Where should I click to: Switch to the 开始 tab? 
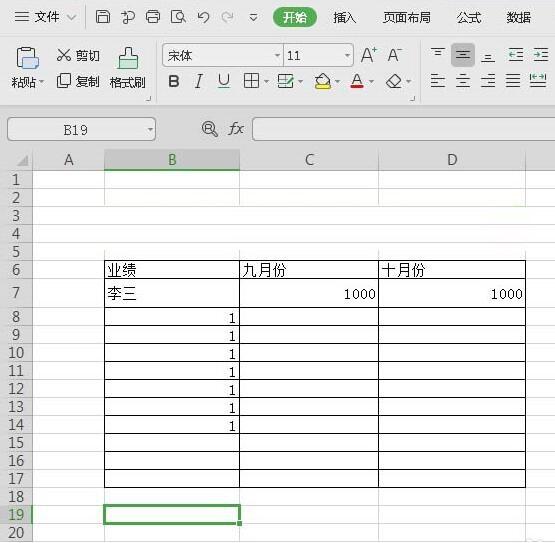pos(294,17)
